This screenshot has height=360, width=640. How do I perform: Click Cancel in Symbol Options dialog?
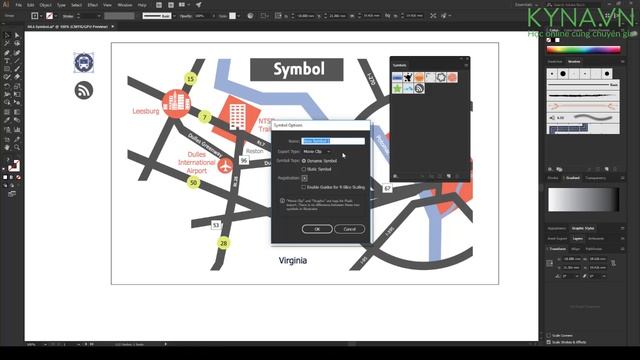(x=349, y=229)
